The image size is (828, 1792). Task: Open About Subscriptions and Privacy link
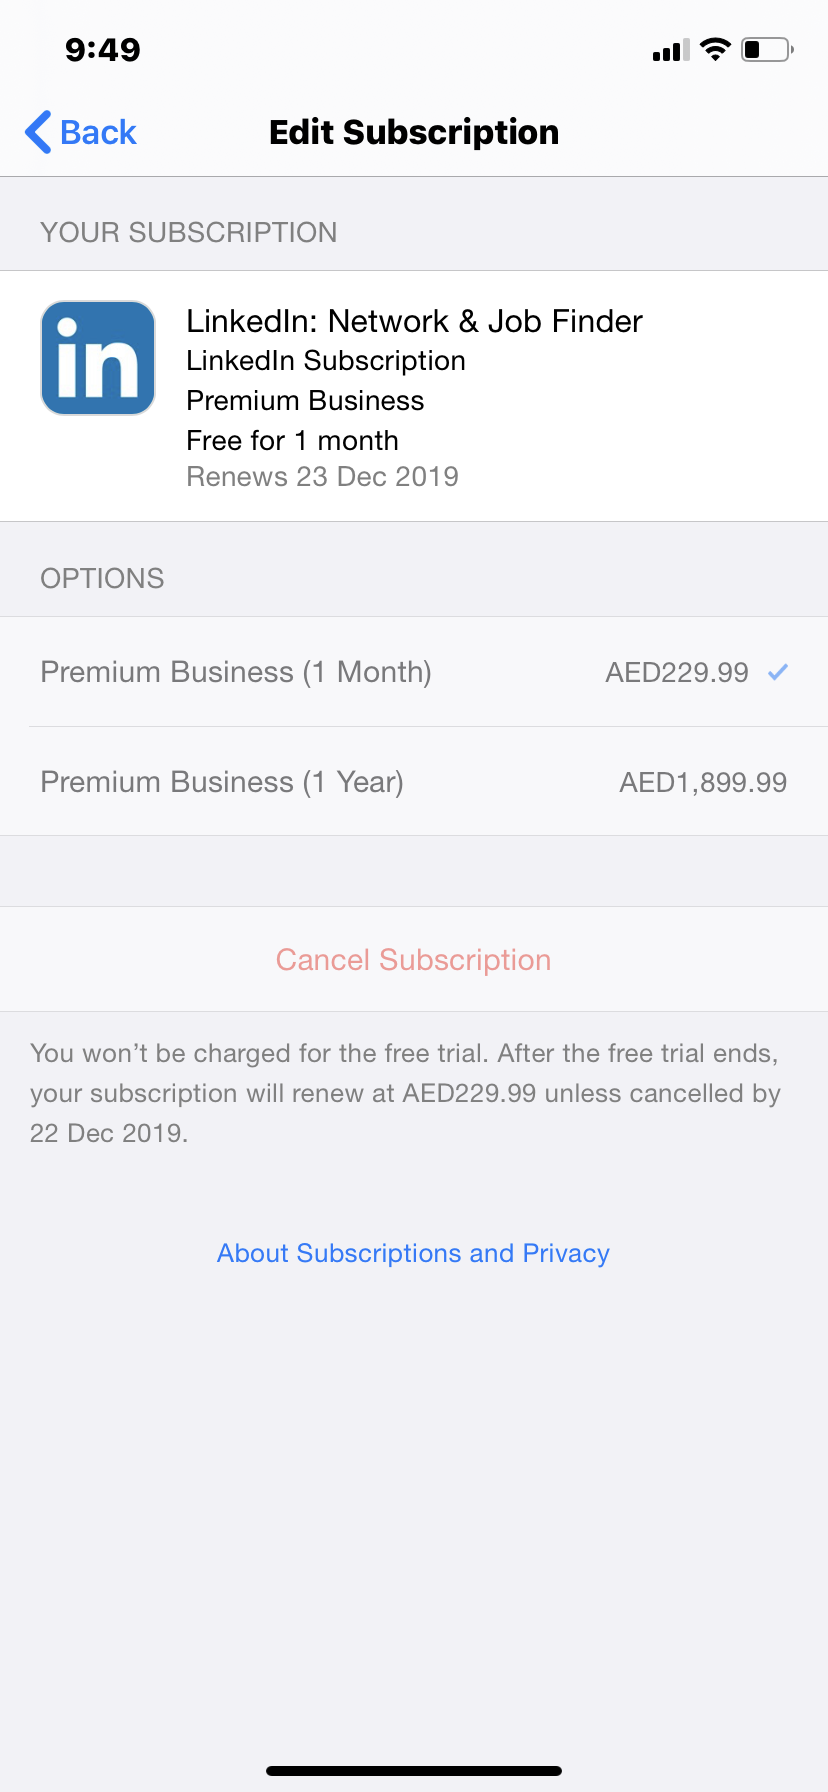click(x=413, y=1253)
